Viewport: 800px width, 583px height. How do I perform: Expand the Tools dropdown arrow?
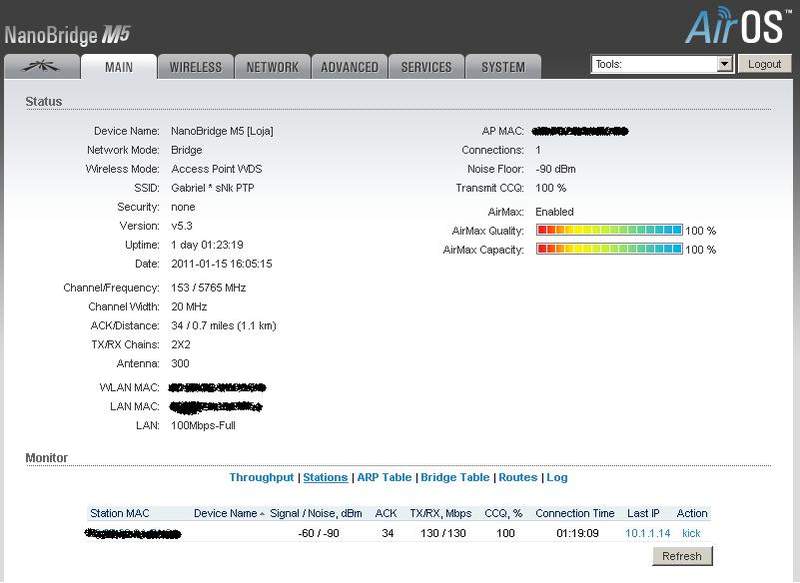[x=724, y=64]
